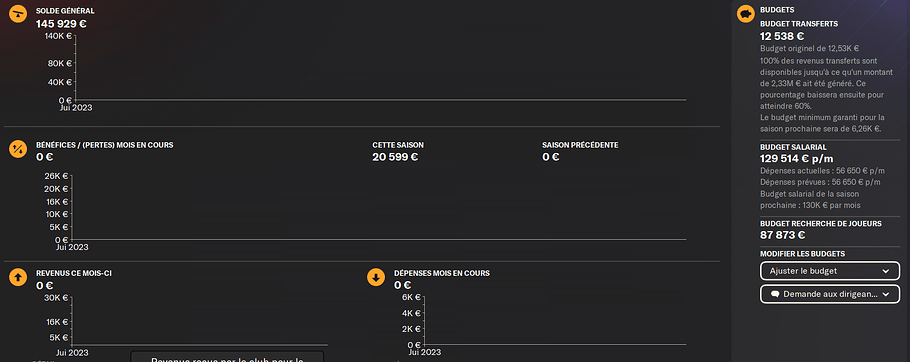Click the Dépenses mois en cours heading
910x362 pixels.
[x=442, y=273]
